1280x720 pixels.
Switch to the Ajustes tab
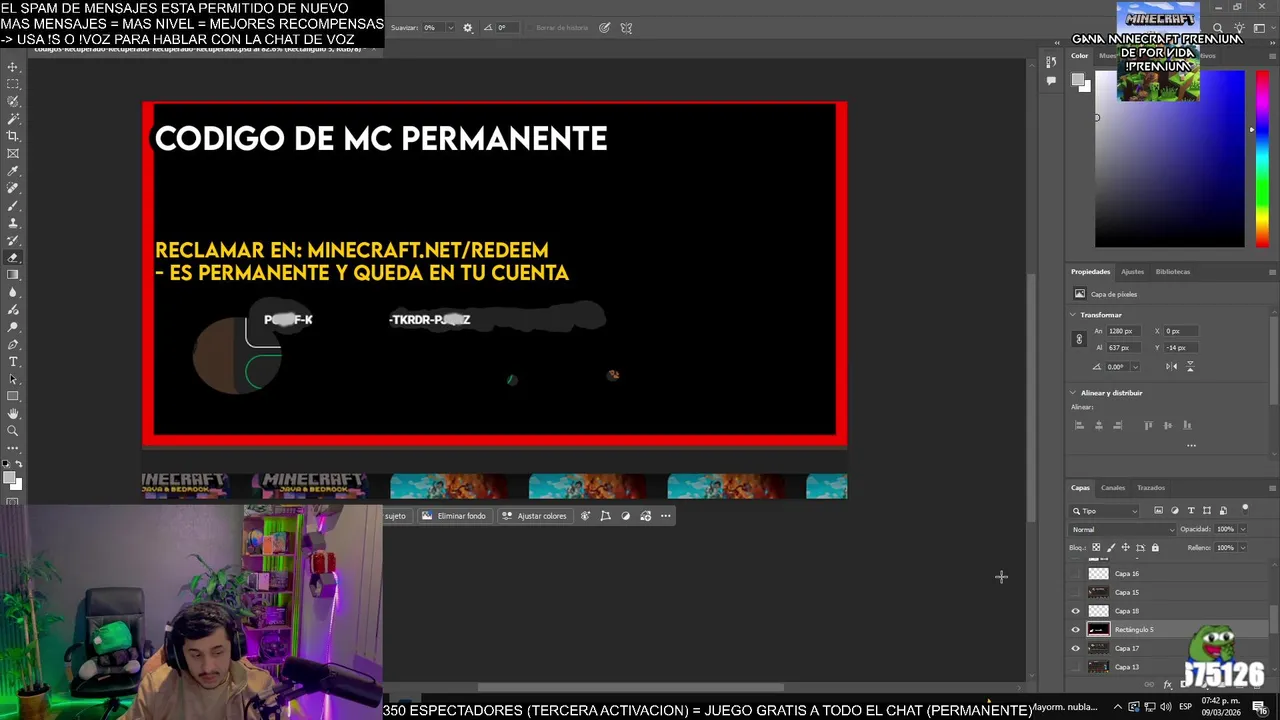click(1132, 272)
